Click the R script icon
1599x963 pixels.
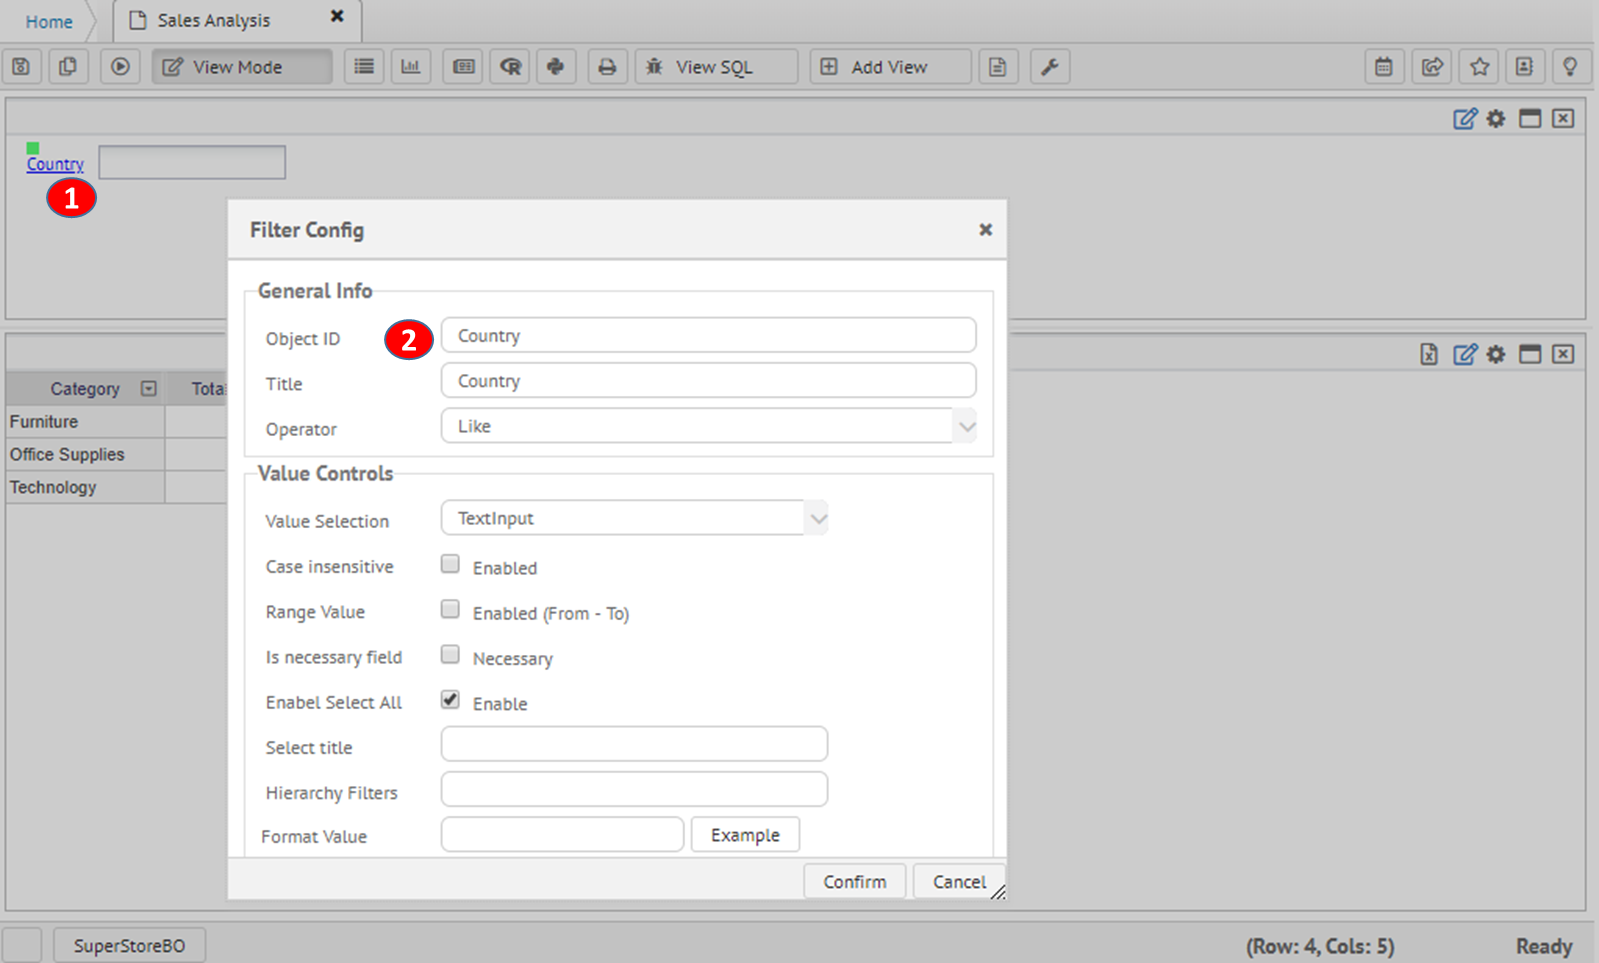511,67
